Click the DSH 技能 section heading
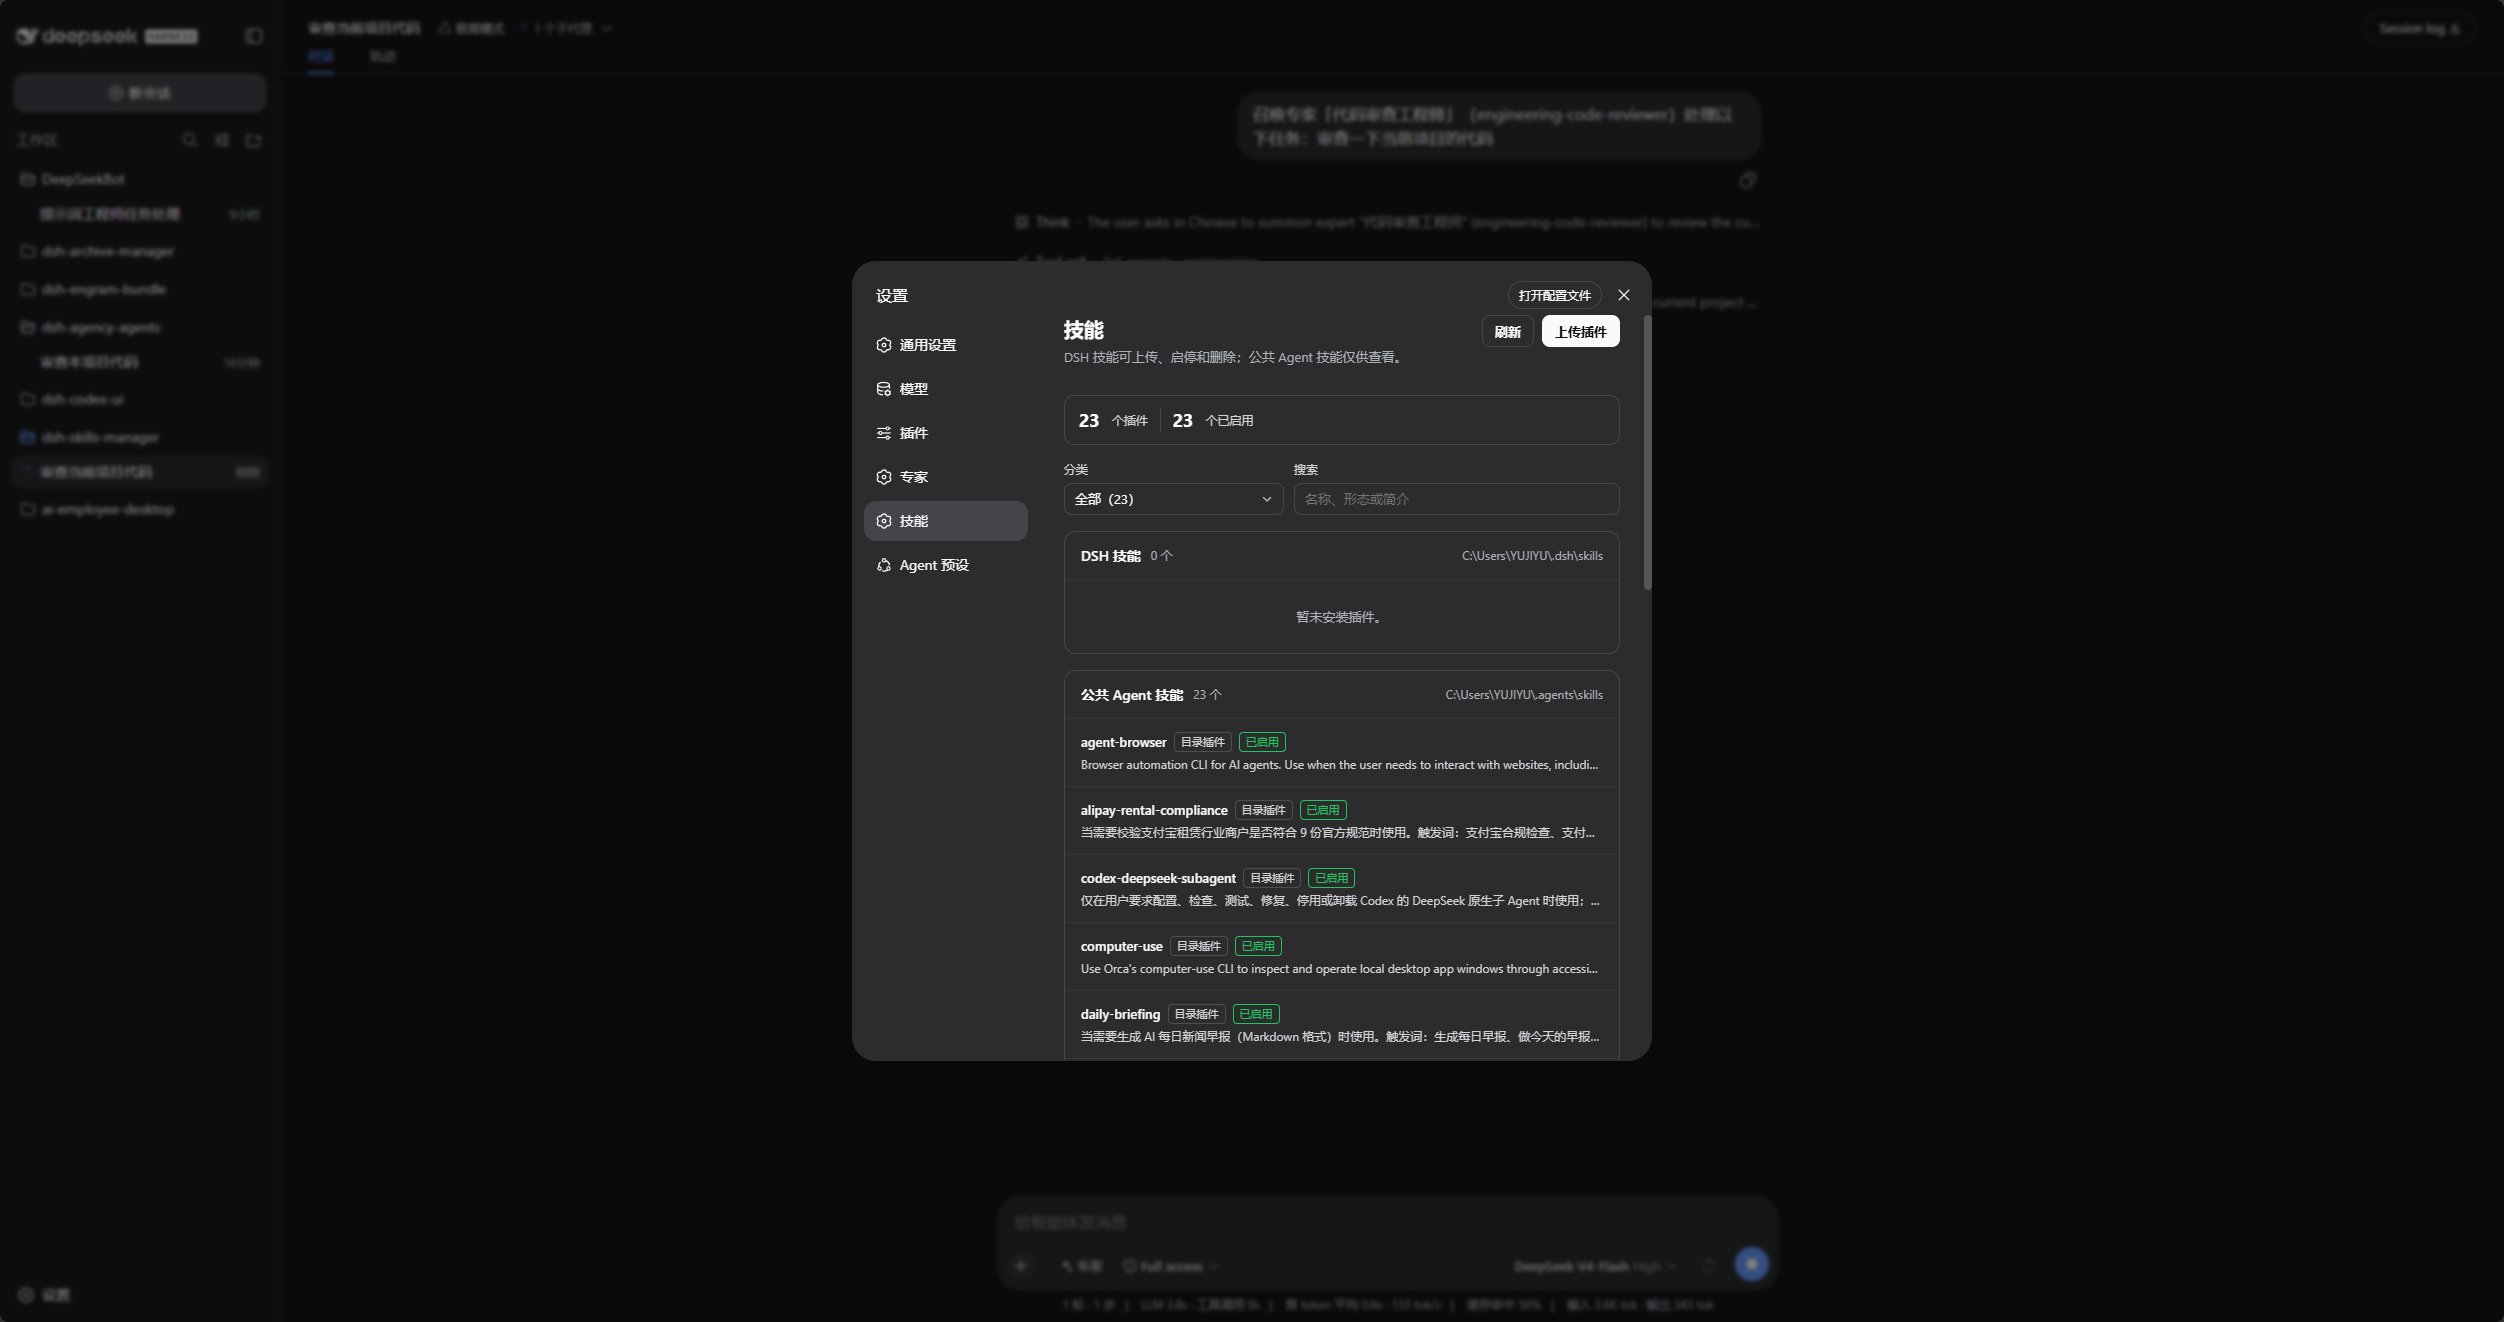Viewport: 2504px width, 1322px height. [x=1110, y=556]
